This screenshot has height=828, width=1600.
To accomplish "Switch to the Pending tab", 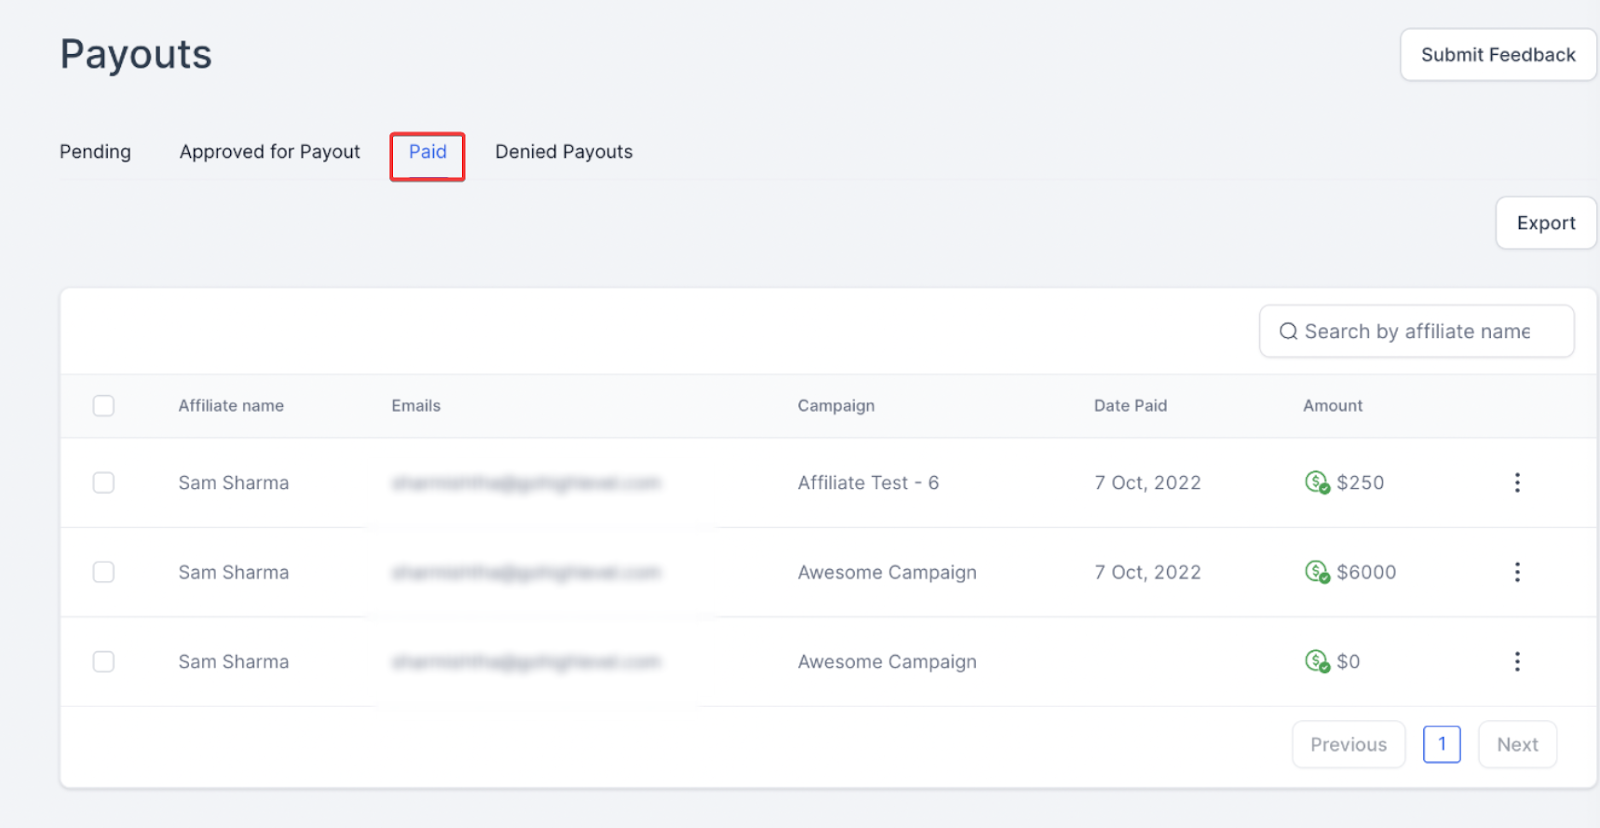I will pyautogui.click(x=95, y=152).
